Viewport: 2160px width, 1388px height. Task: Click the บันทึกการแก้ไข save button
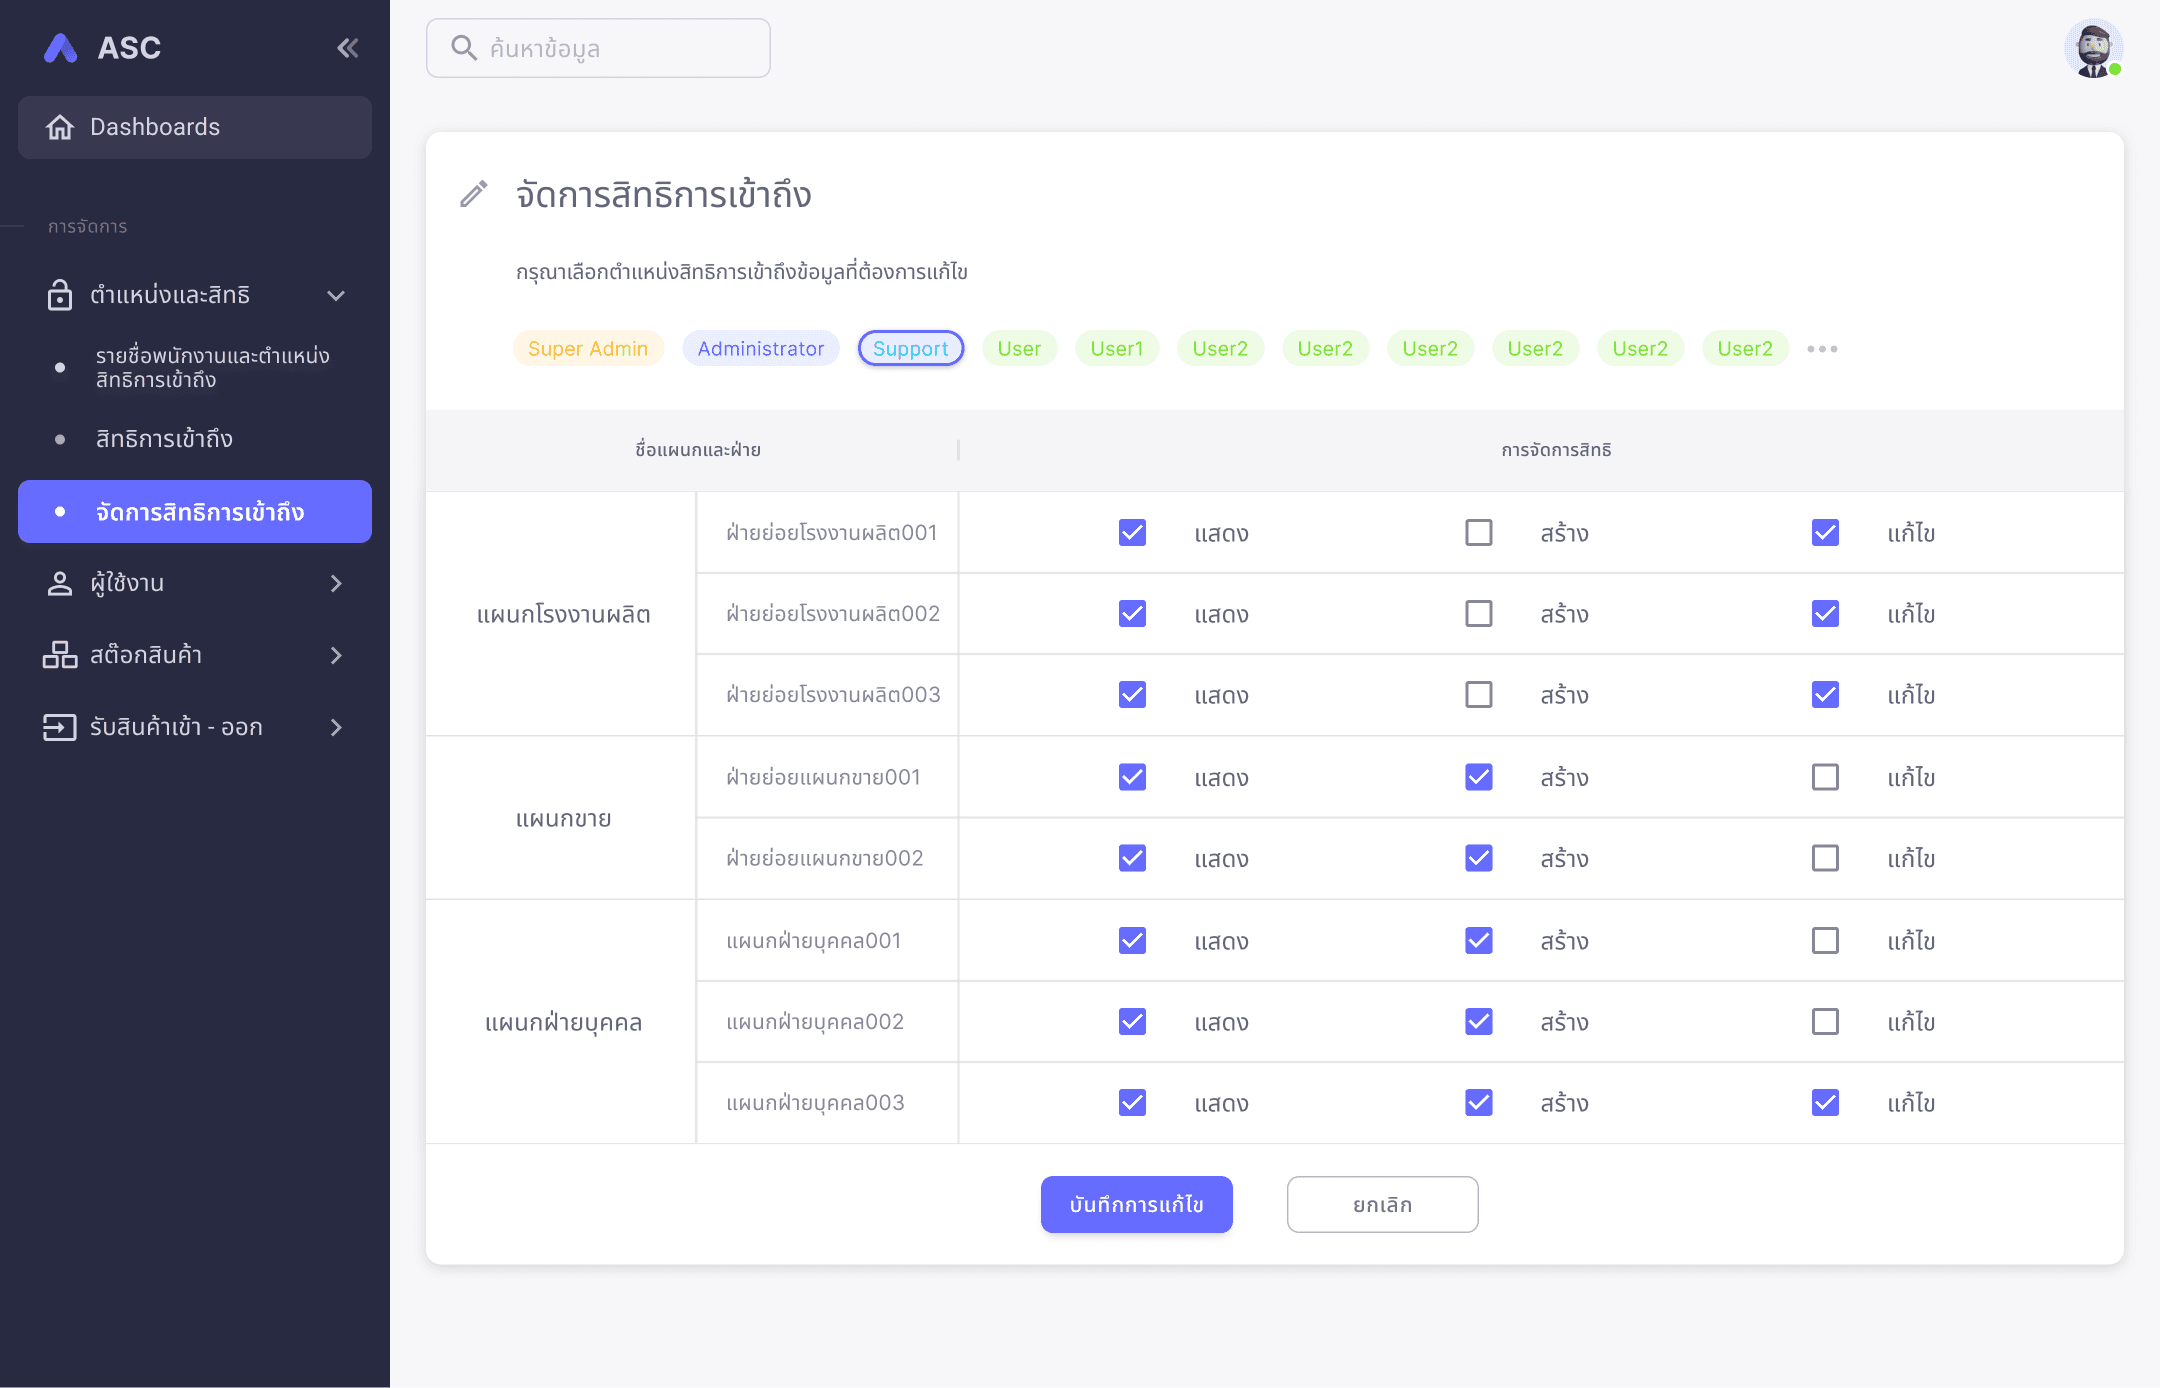click(x=1136, y=1204)
